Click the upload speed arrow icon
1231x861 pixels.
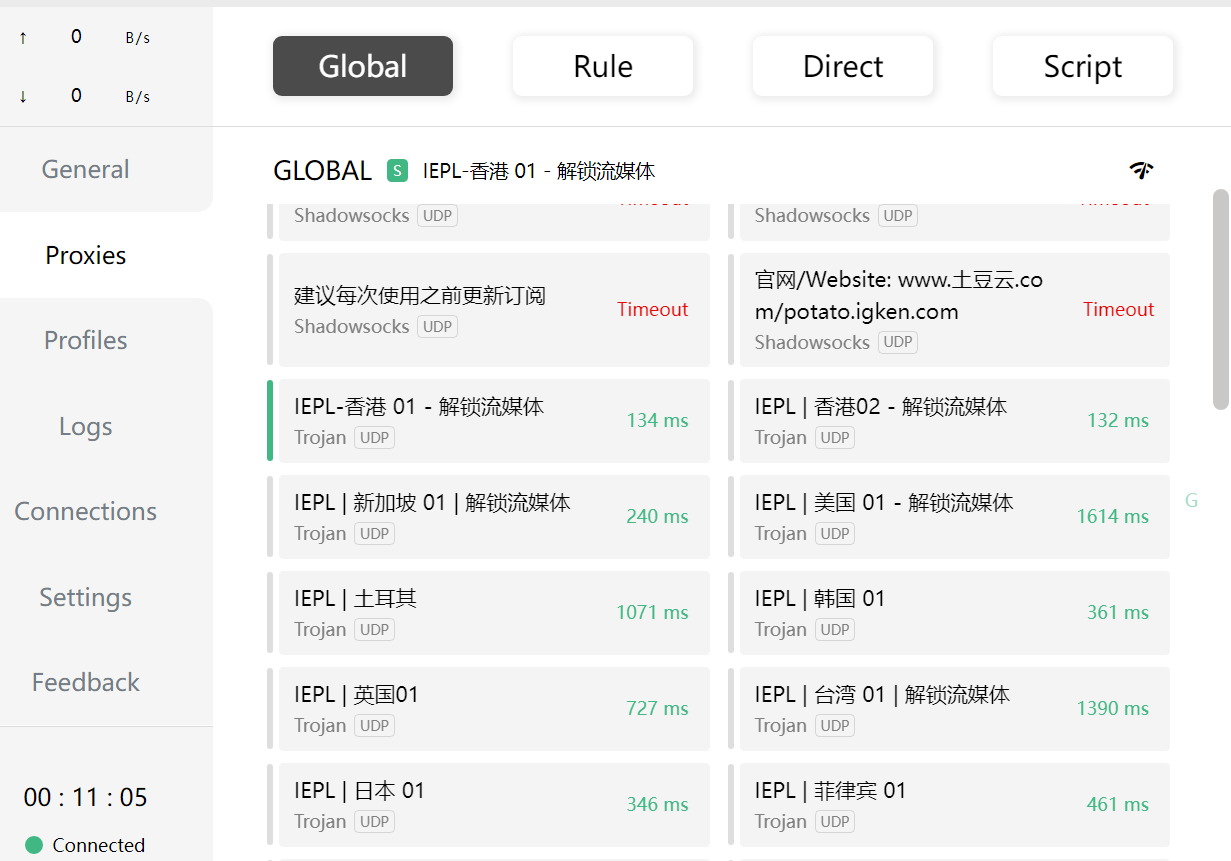[22, 37]
